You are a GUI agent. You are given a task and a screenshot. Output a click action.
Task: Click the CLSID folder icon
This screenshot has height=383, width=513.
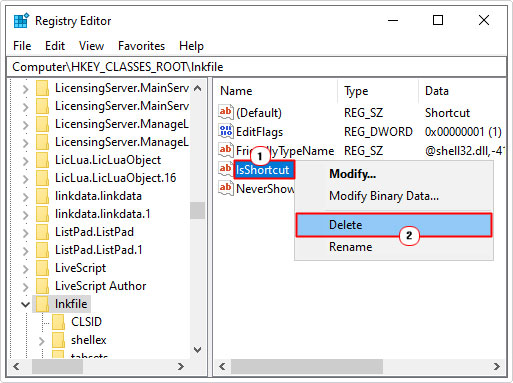click(59, 322)
